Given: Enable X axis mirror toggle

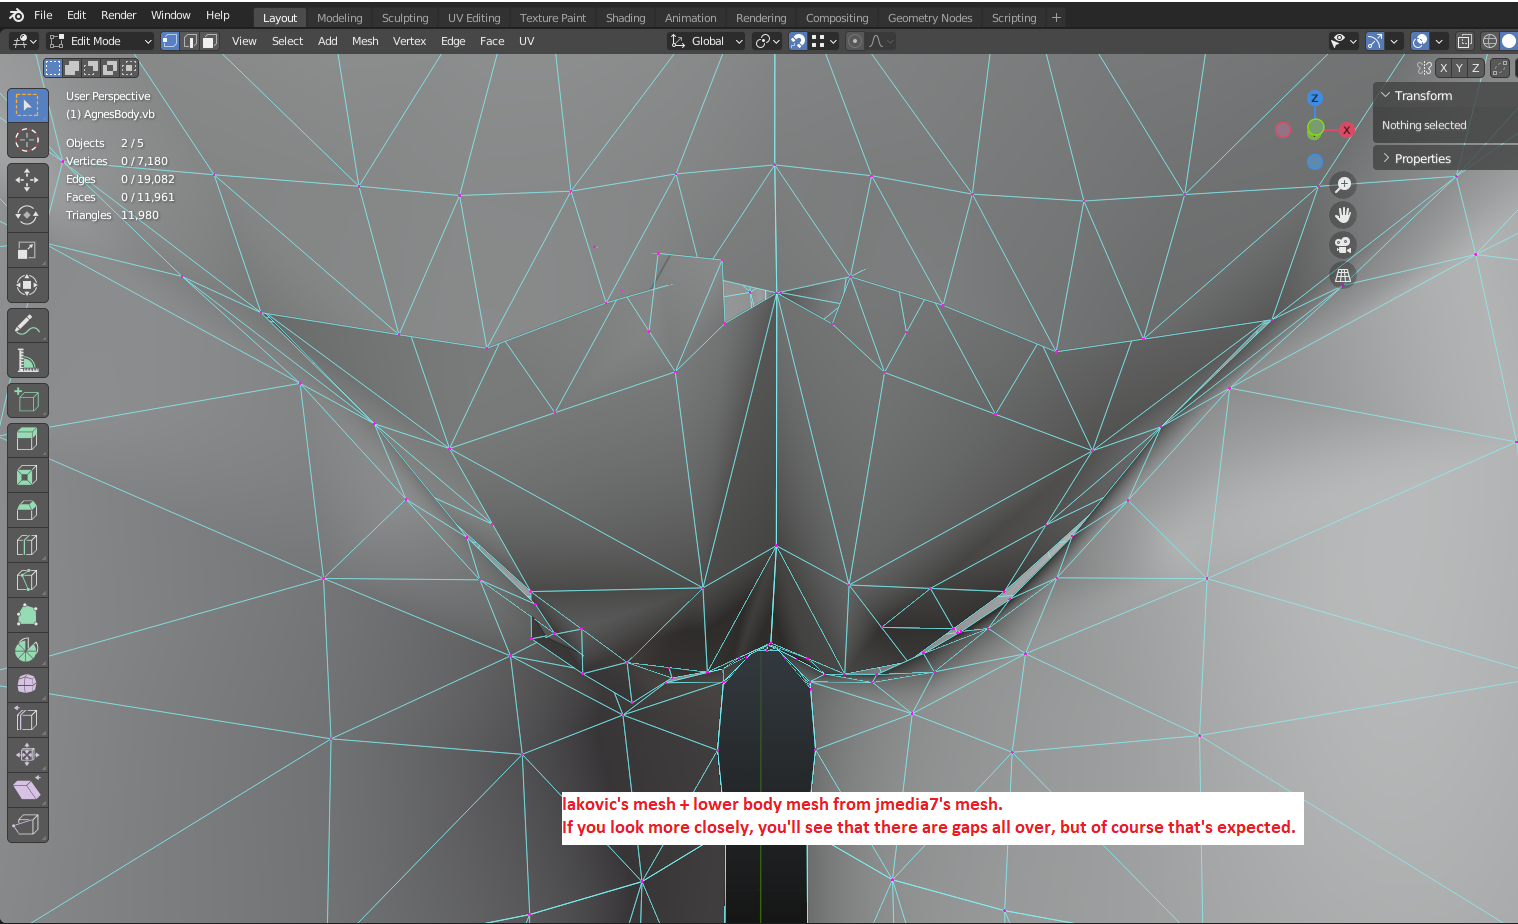Looking at the screenshot, I should (1443, 68).
